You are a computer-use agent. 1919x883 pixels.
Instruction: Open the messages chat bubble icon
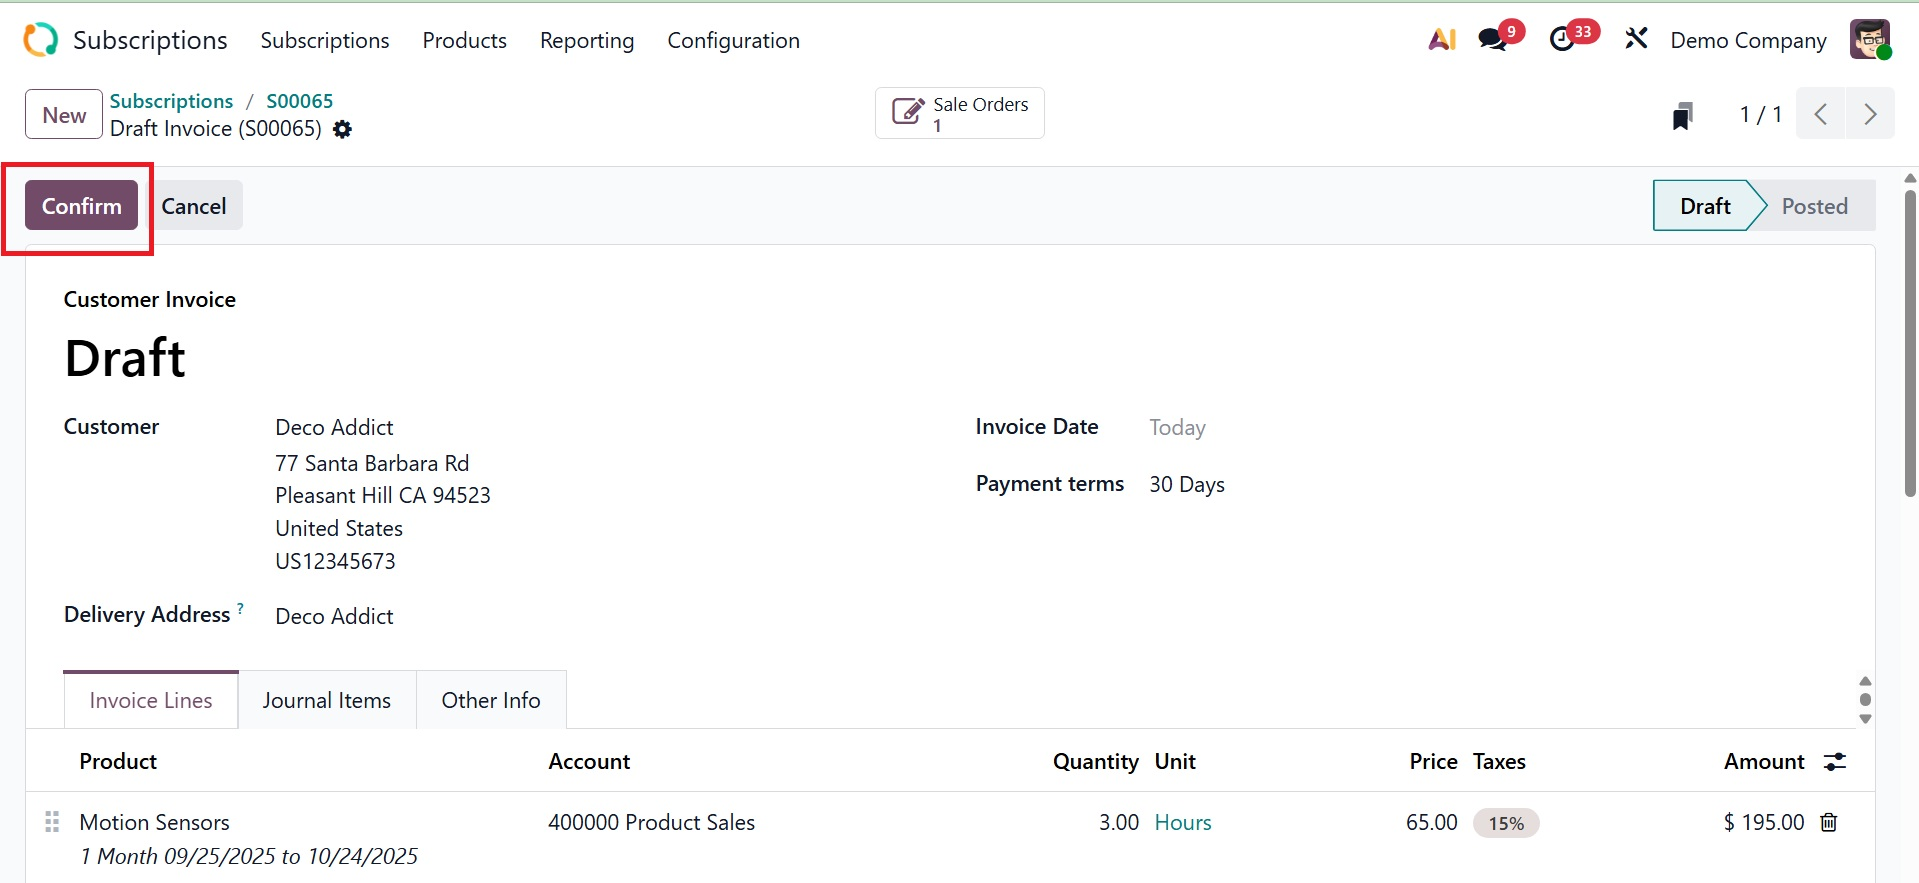[1492, 40]
